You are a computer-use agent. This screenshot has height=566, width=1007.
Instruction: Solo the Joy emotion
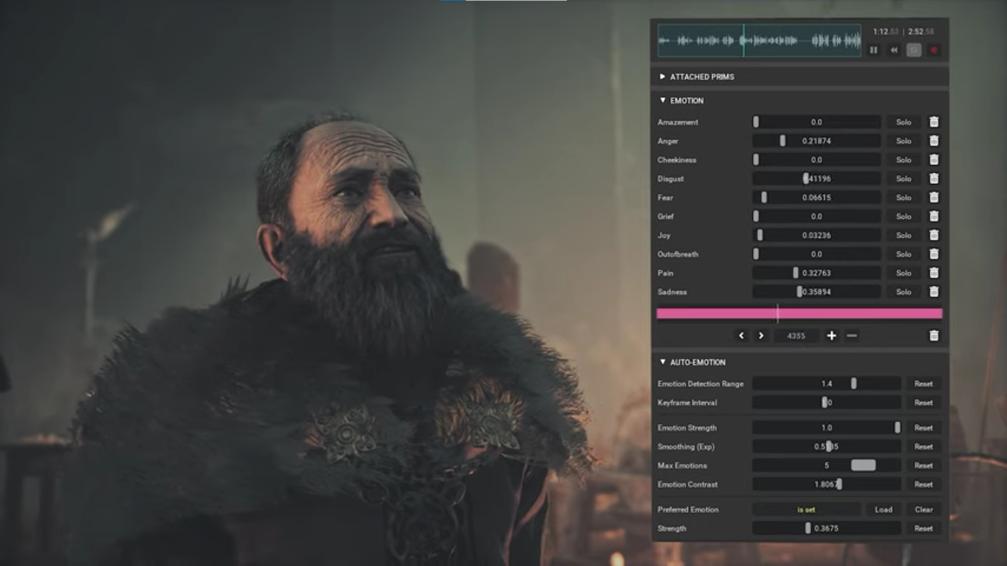click(904, 235)
